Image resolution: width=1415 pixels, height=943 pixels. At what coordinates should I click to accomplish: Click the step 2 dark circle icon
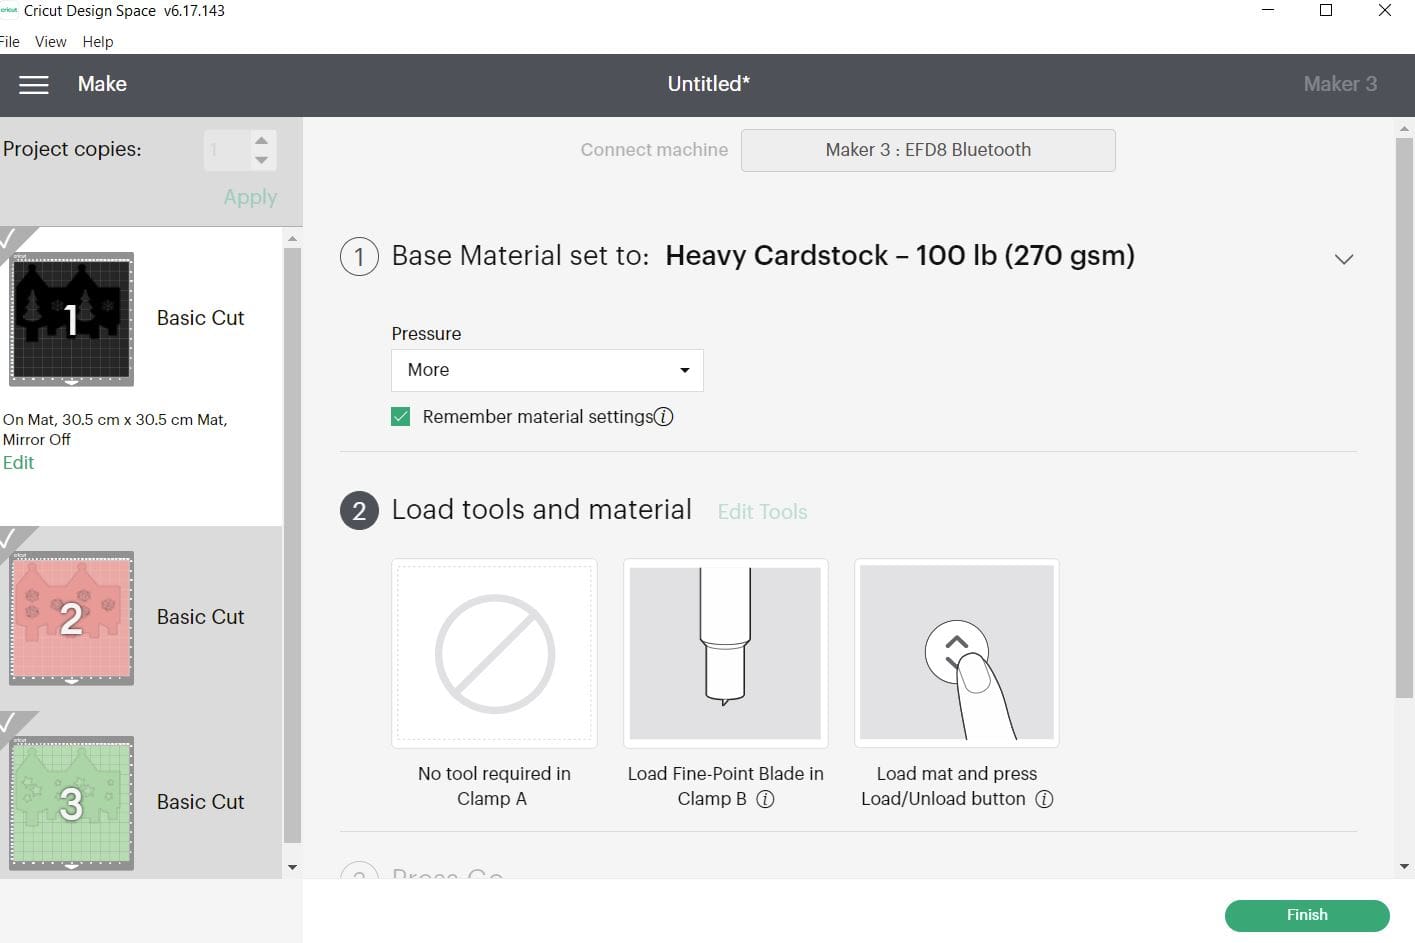(x=359, y=511)
